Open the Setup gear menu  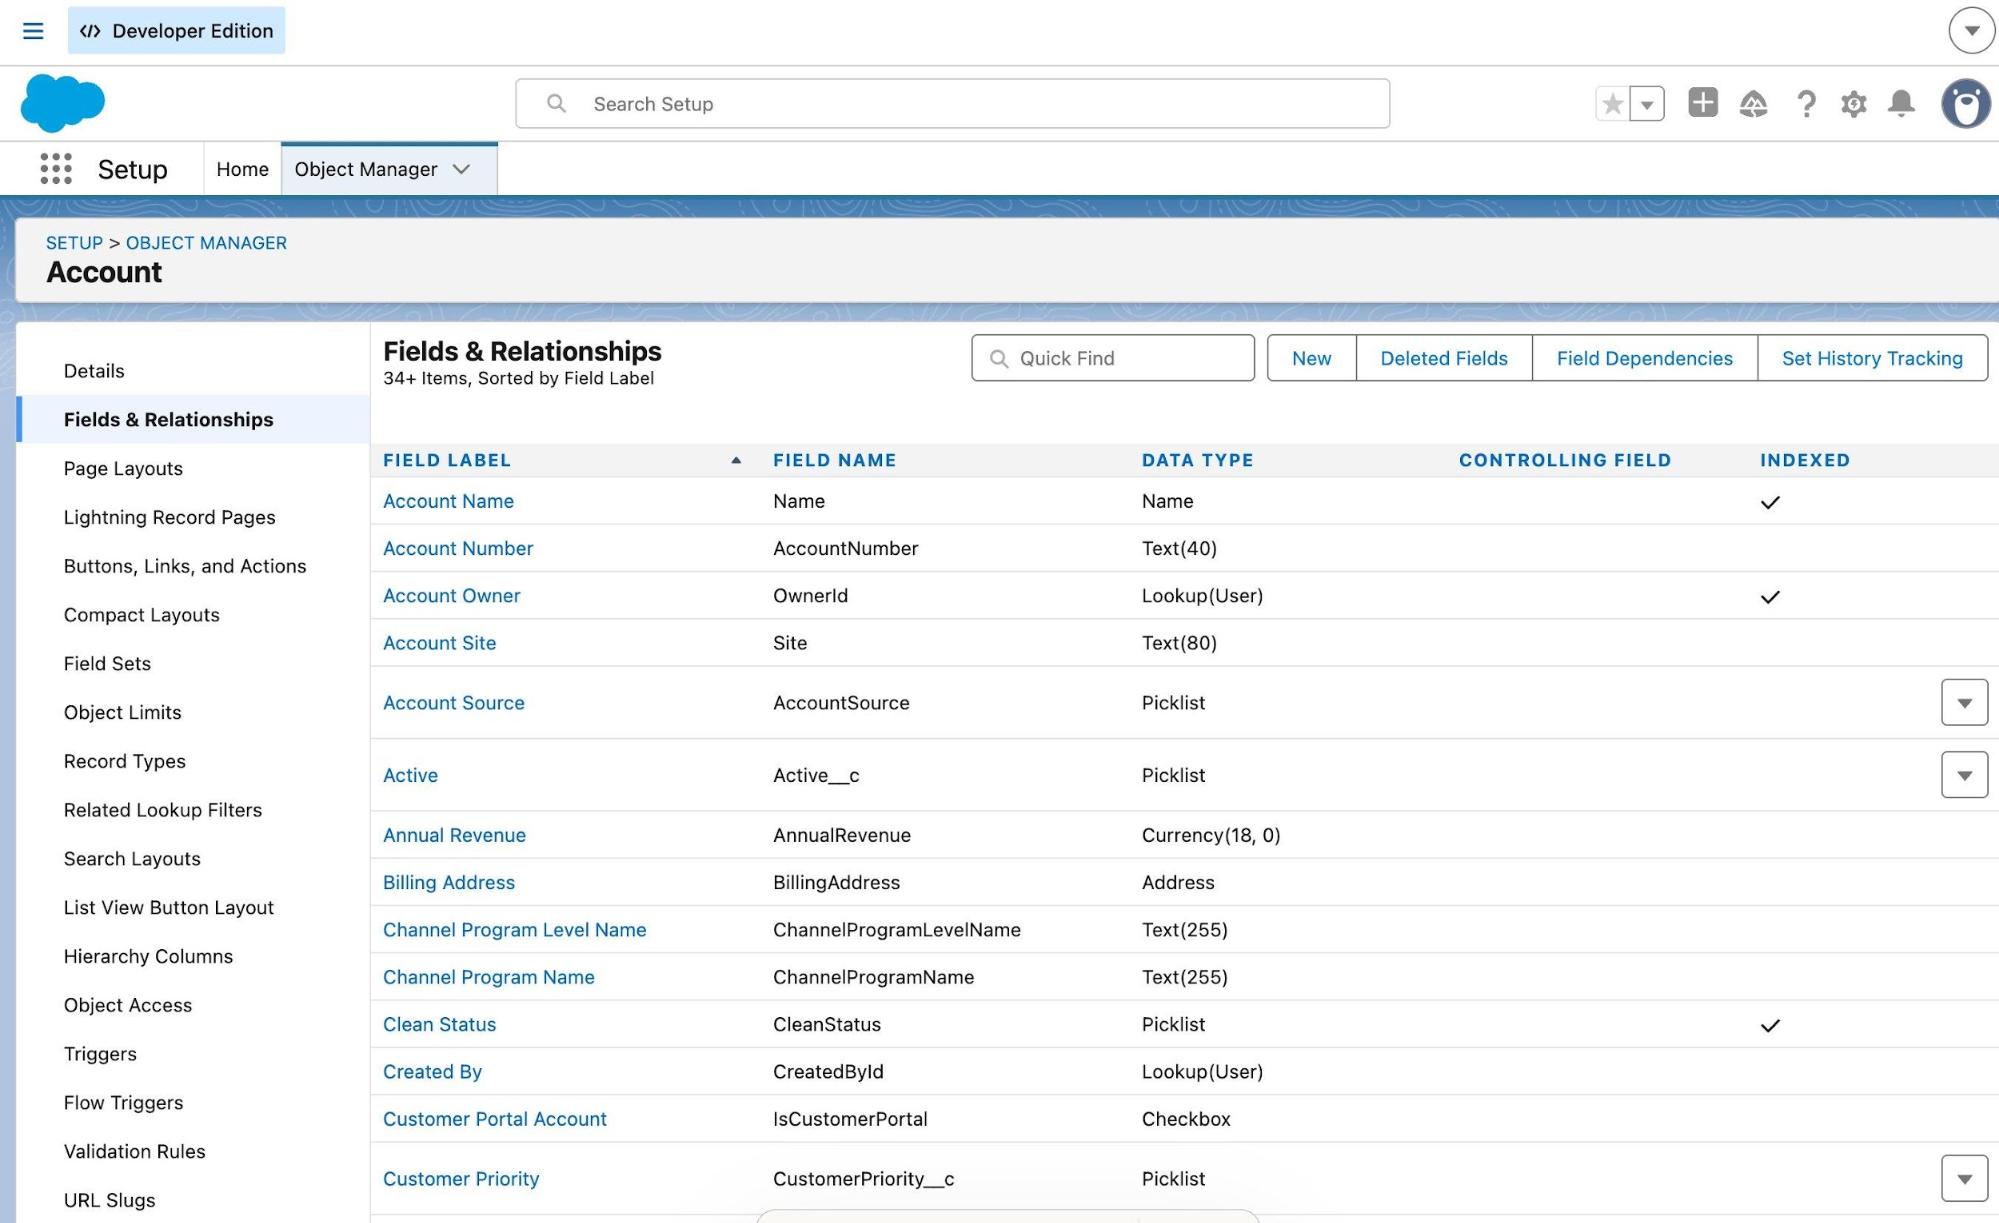point(1854,104)
